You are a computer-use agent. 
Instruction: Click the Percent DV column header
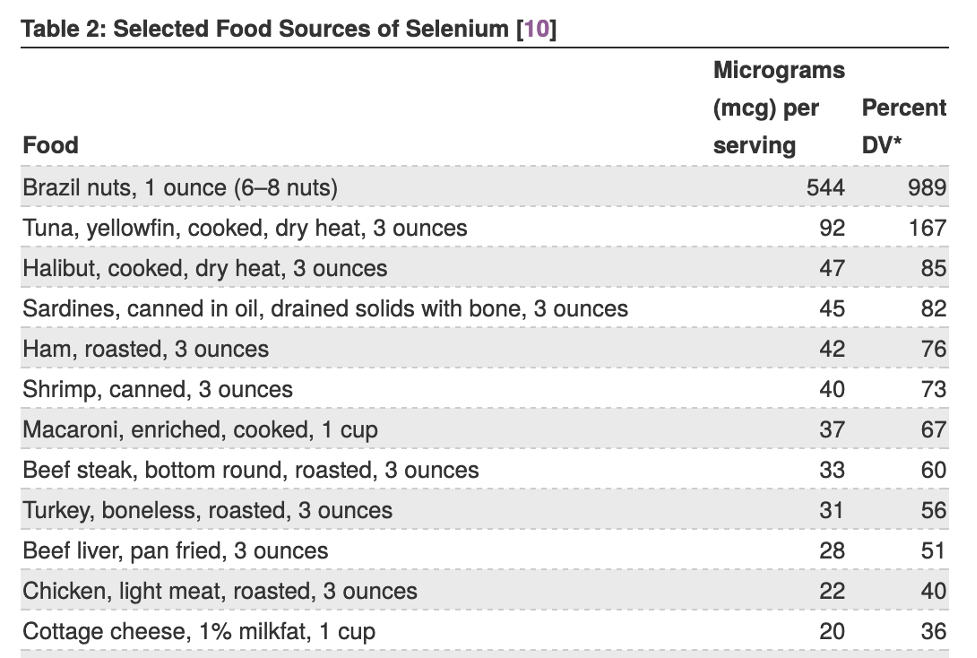point(904,126)
